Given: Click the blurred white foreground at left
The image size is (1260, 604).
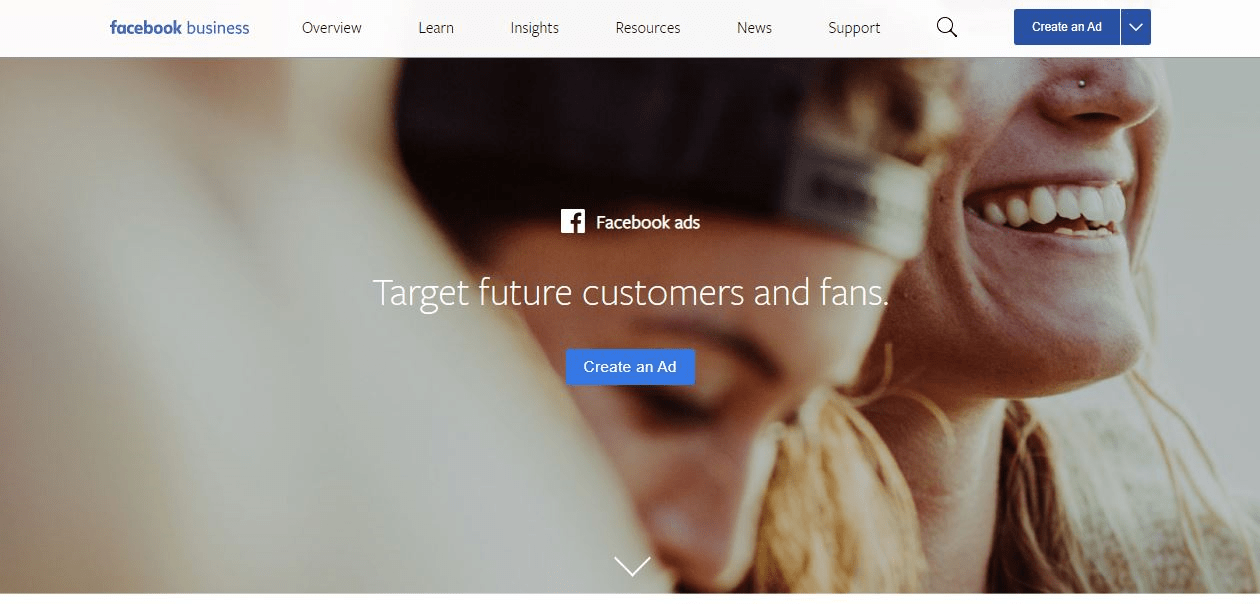Looking at the screenshot, I should [250, 350].
